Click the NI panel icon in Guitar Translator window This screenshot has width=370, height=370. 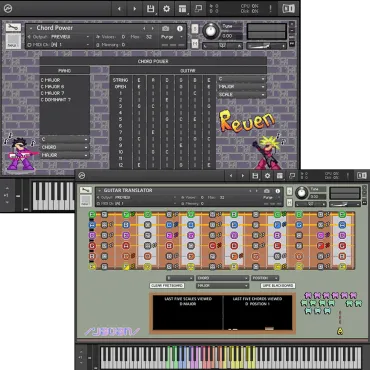tap(362, 176)
